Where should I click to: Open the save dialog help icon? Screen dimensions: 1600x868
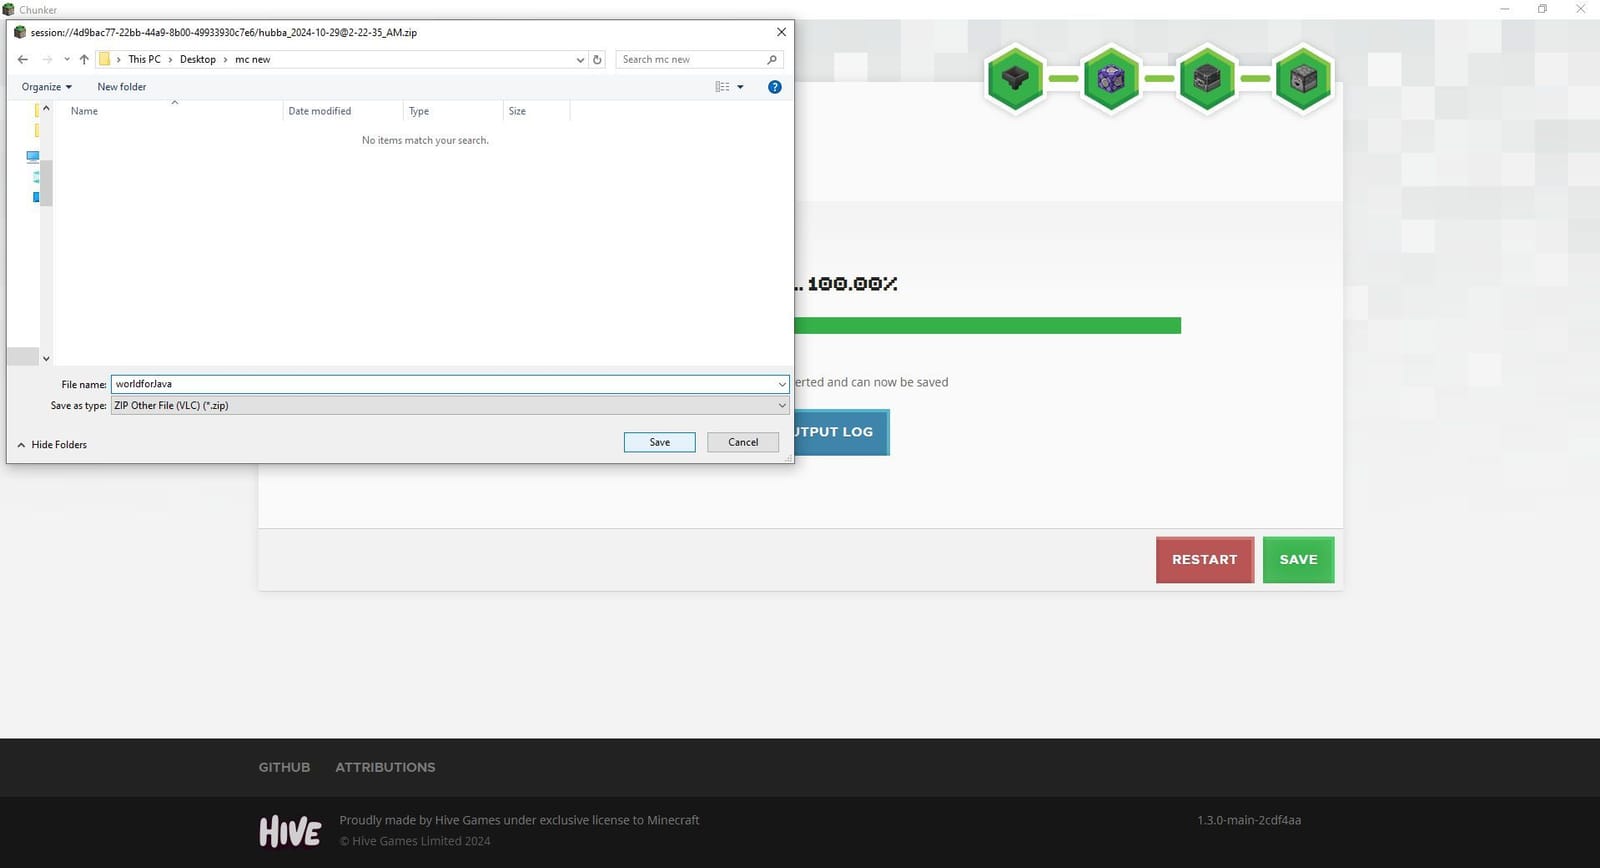click(774, 87)
